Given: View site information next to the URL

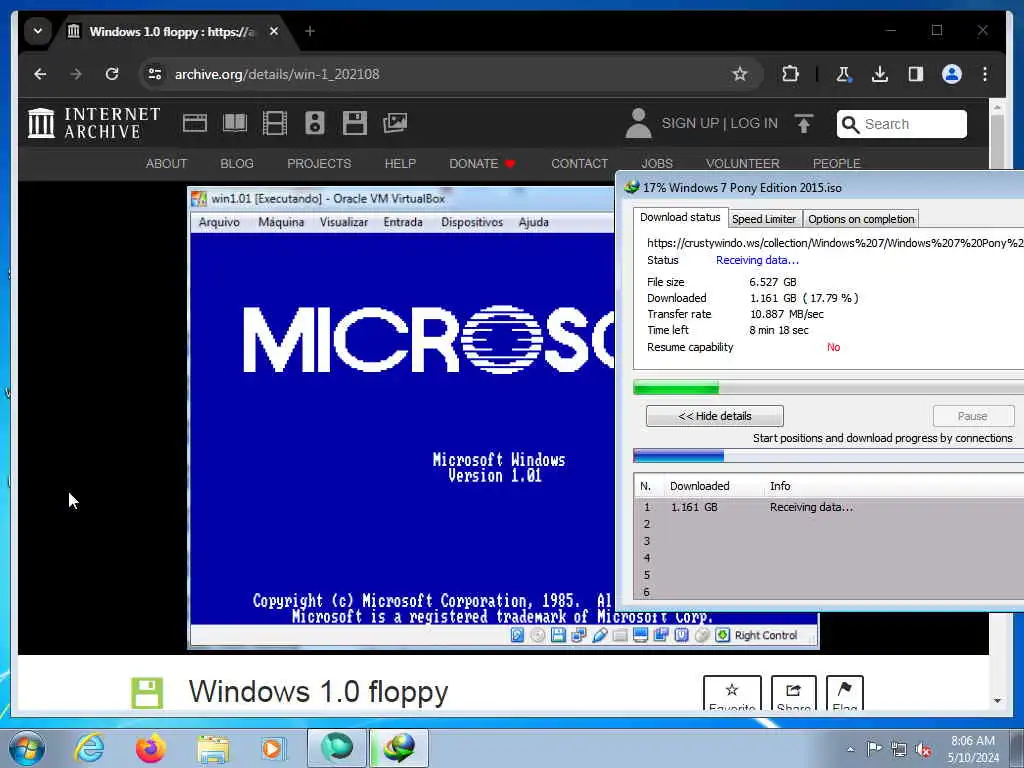Looking at the screenshot, I should pyautogui.click(x=155, y=74).
